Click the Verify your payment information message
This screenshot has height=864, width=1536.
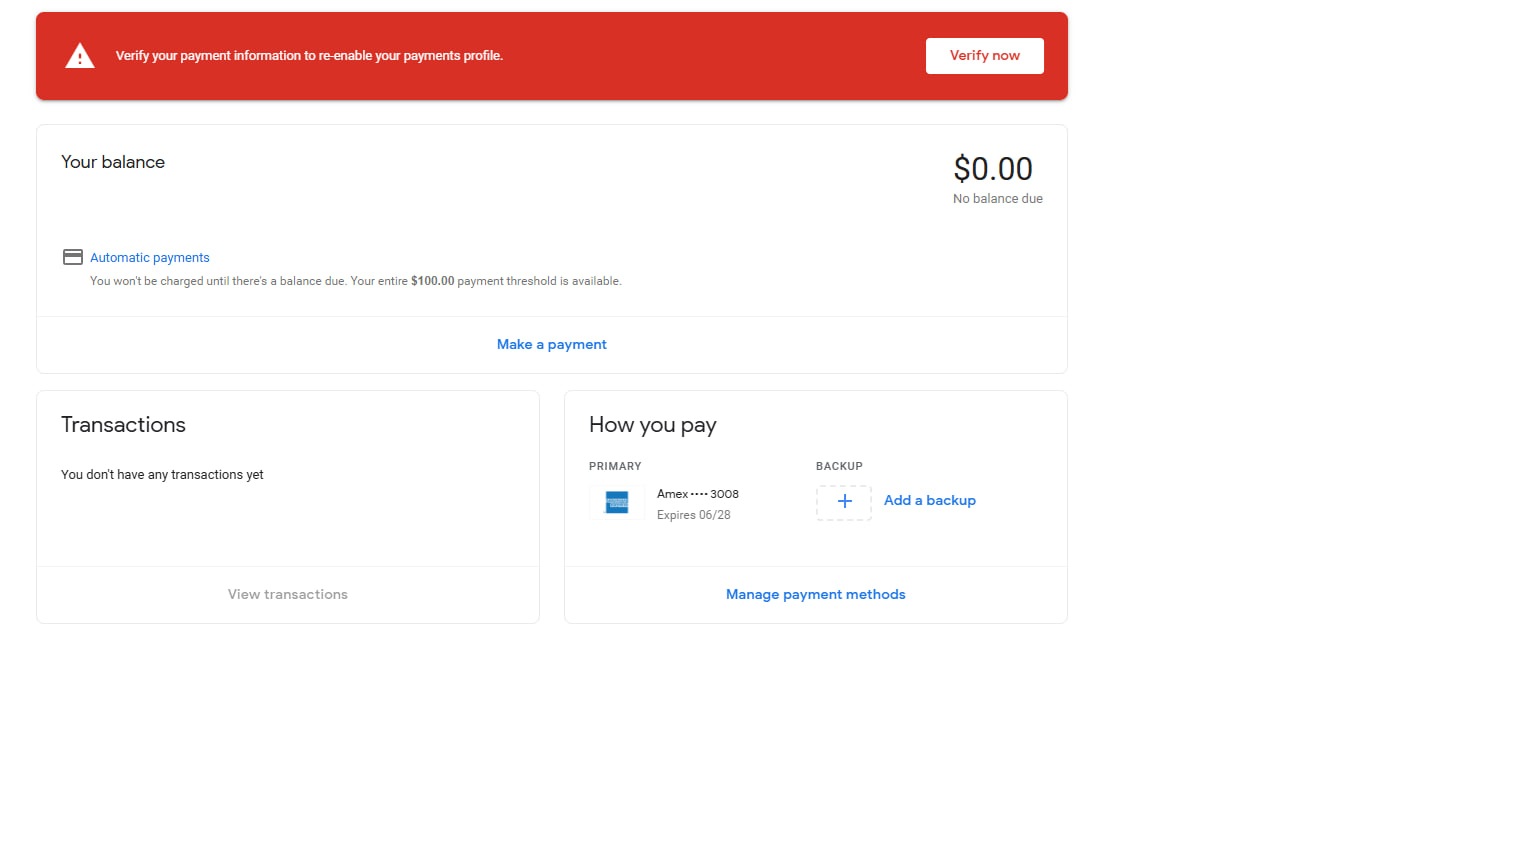click(x=309, y=56)
